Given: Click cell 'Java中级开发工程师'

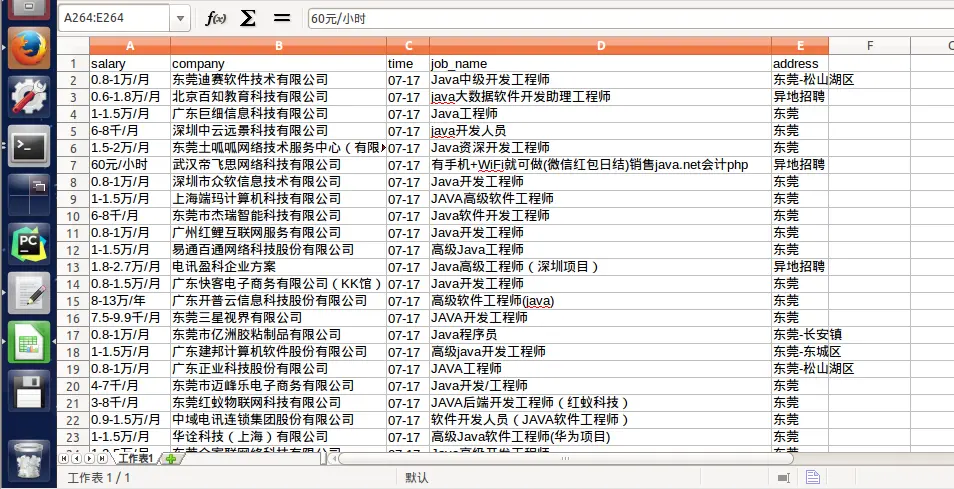Looking at the screenshot, I should point(601,80).
